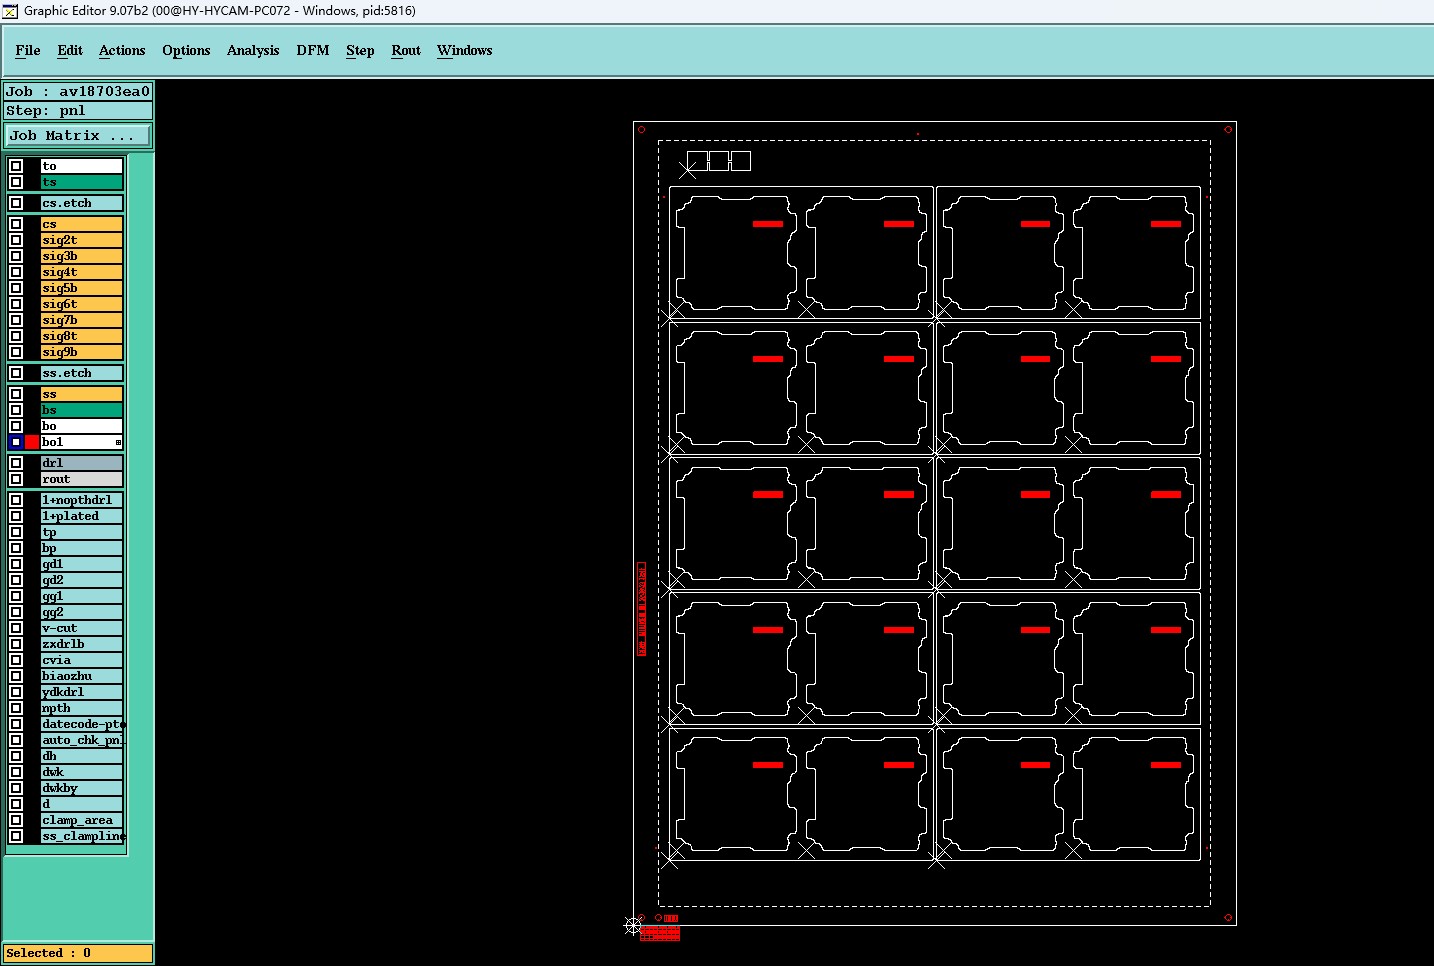Select the 1+nopthdrl layer name
This screenshot has width=1434, height=966.
pos(81,500)
